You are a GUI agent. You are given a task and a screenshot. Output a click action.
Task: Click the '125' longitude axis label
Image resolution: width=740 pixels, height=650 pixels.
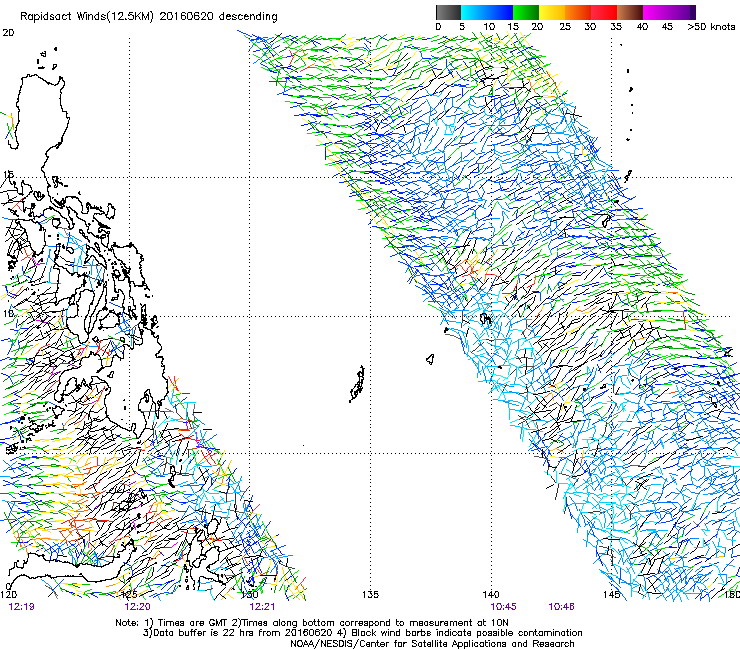click(x=129, y=594)
